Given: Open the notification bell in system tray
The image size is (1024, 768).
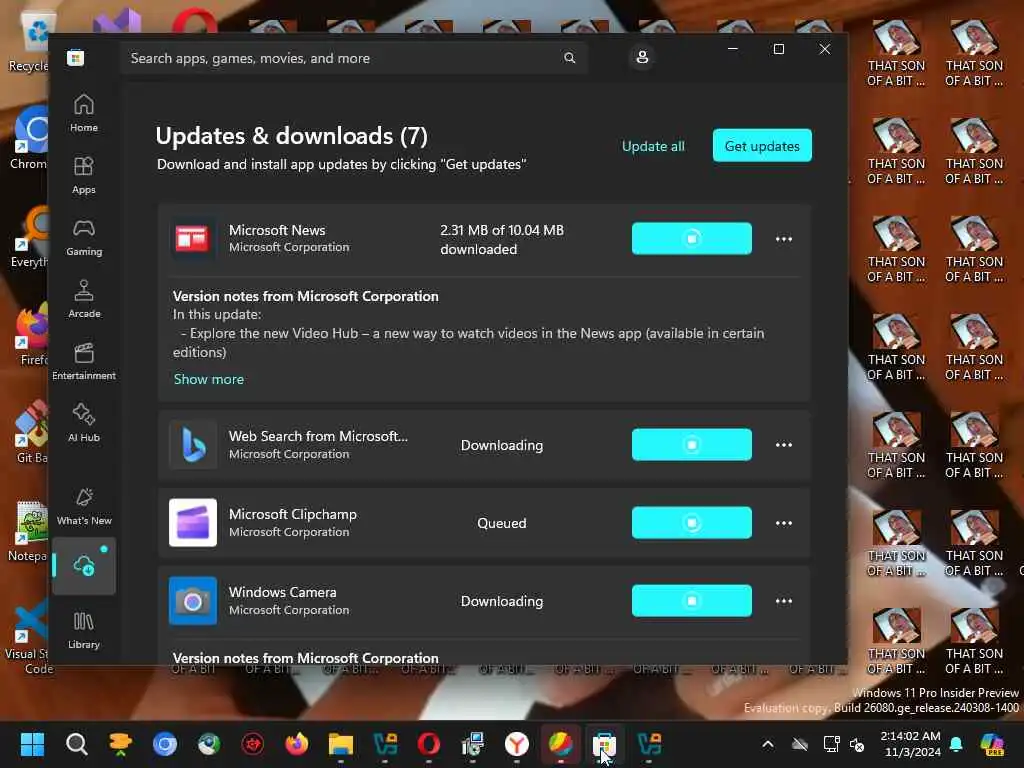Looking at the screenshot, I should (956, 744).
